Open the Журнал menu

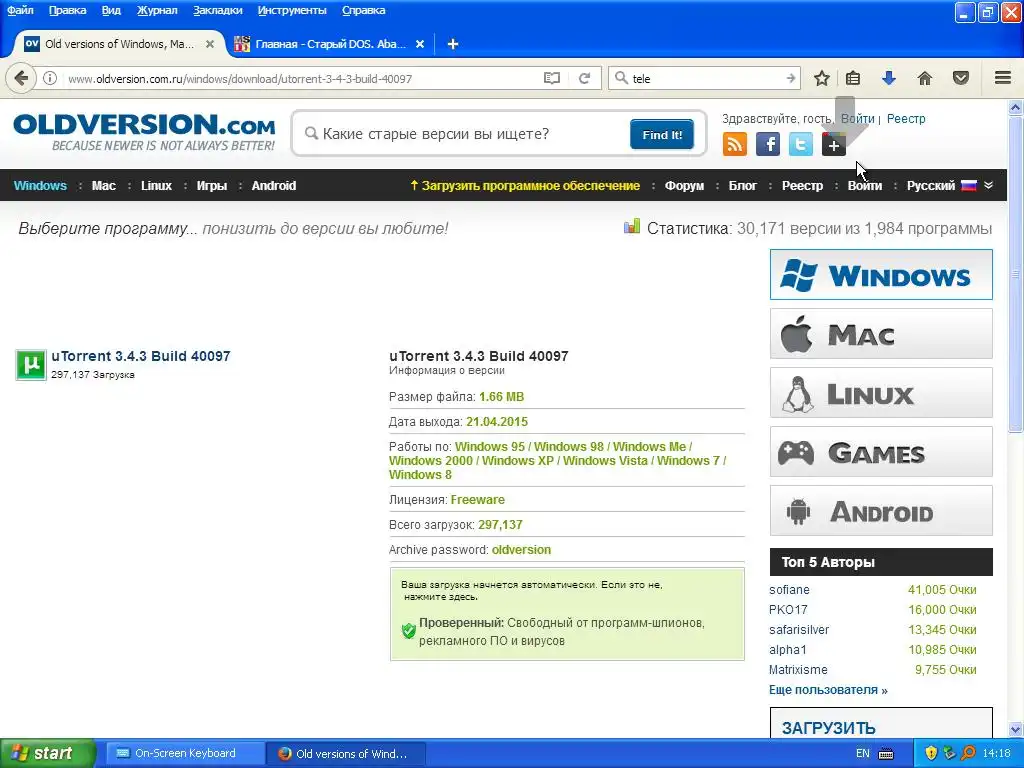click(157, 10)
